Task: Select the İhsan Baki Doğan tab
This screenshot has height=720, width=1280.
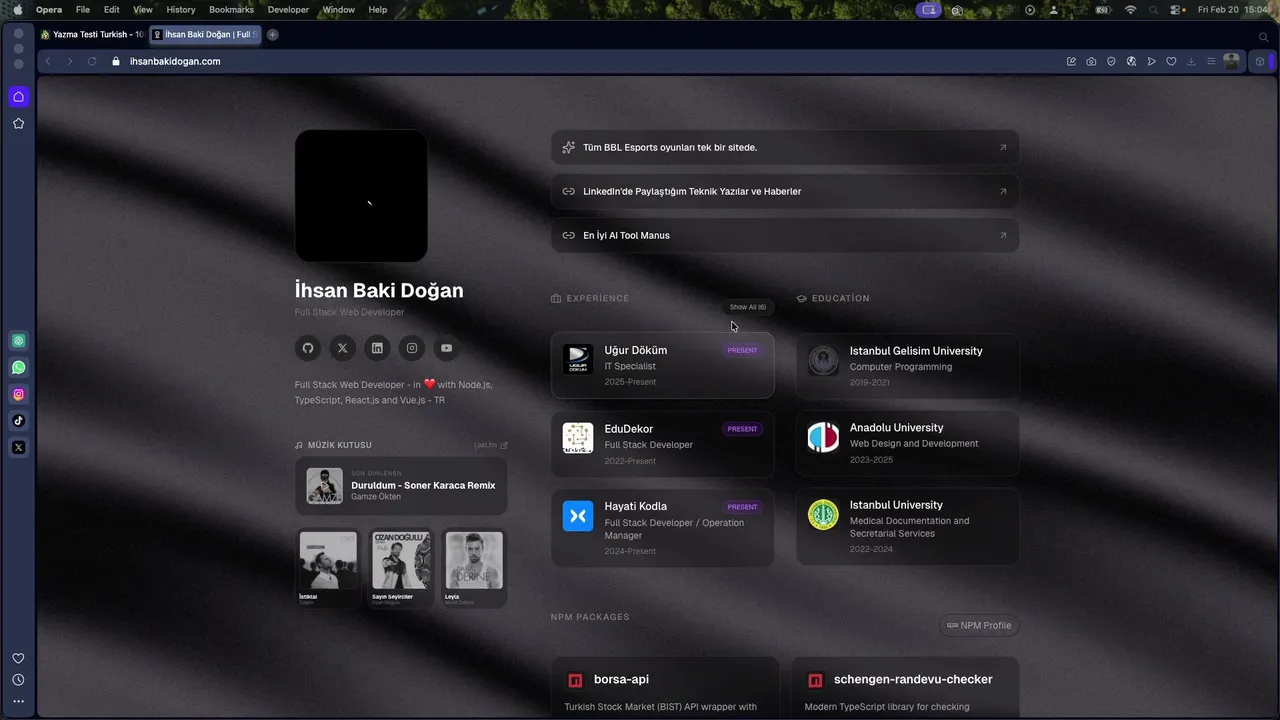Action: click(x=206, y=34)
